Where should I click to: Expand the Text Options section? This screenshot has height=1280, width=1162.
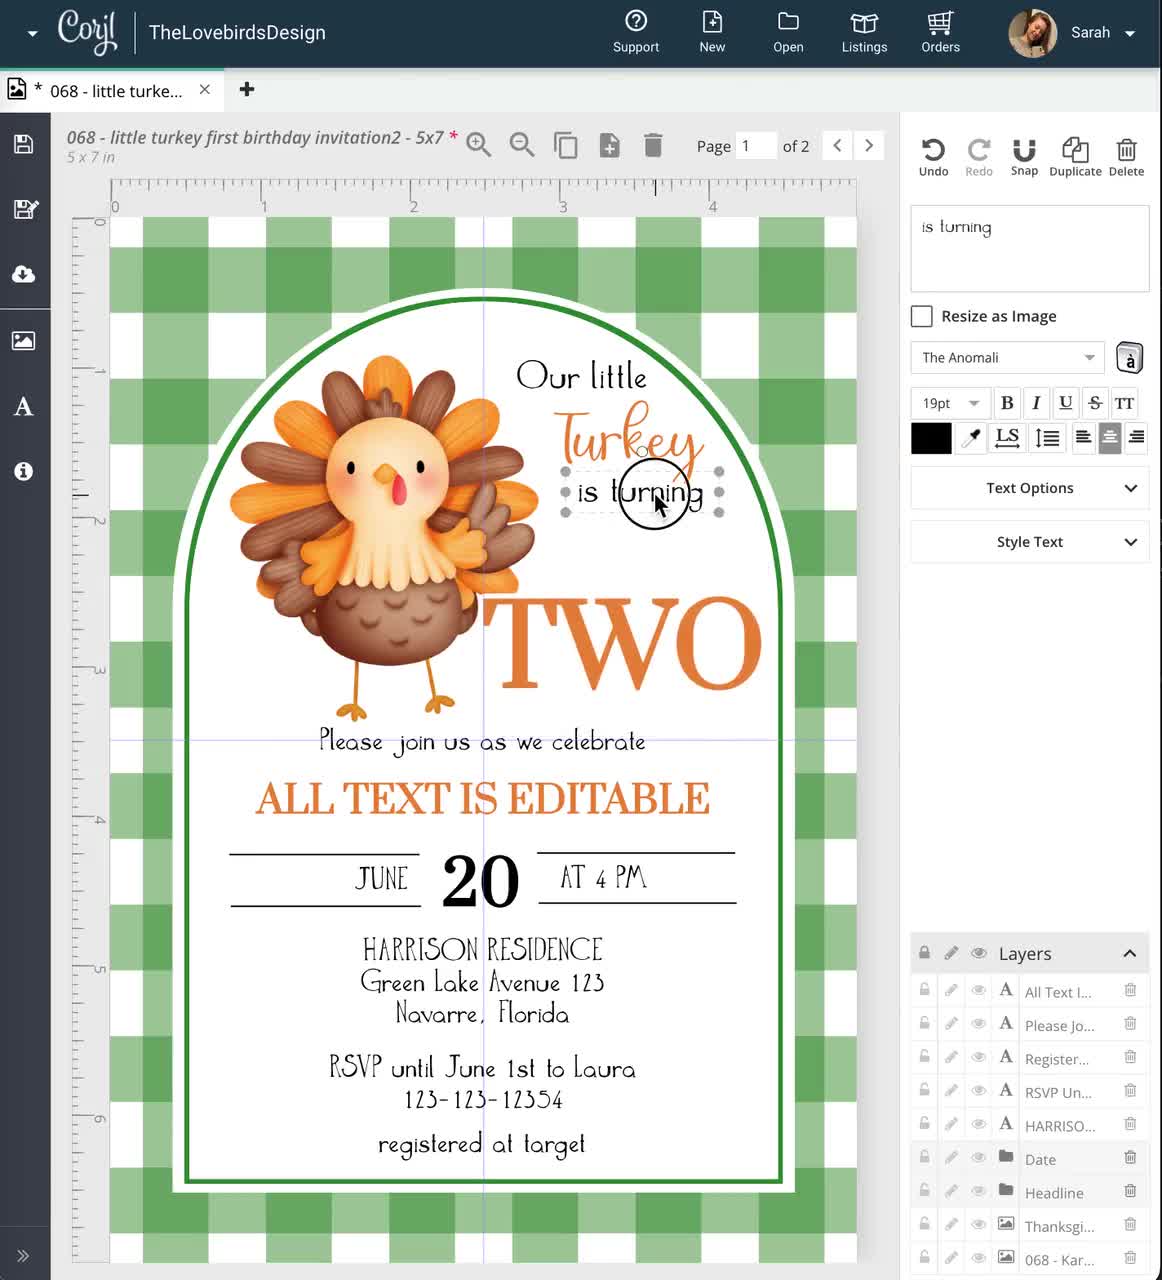1029,488
